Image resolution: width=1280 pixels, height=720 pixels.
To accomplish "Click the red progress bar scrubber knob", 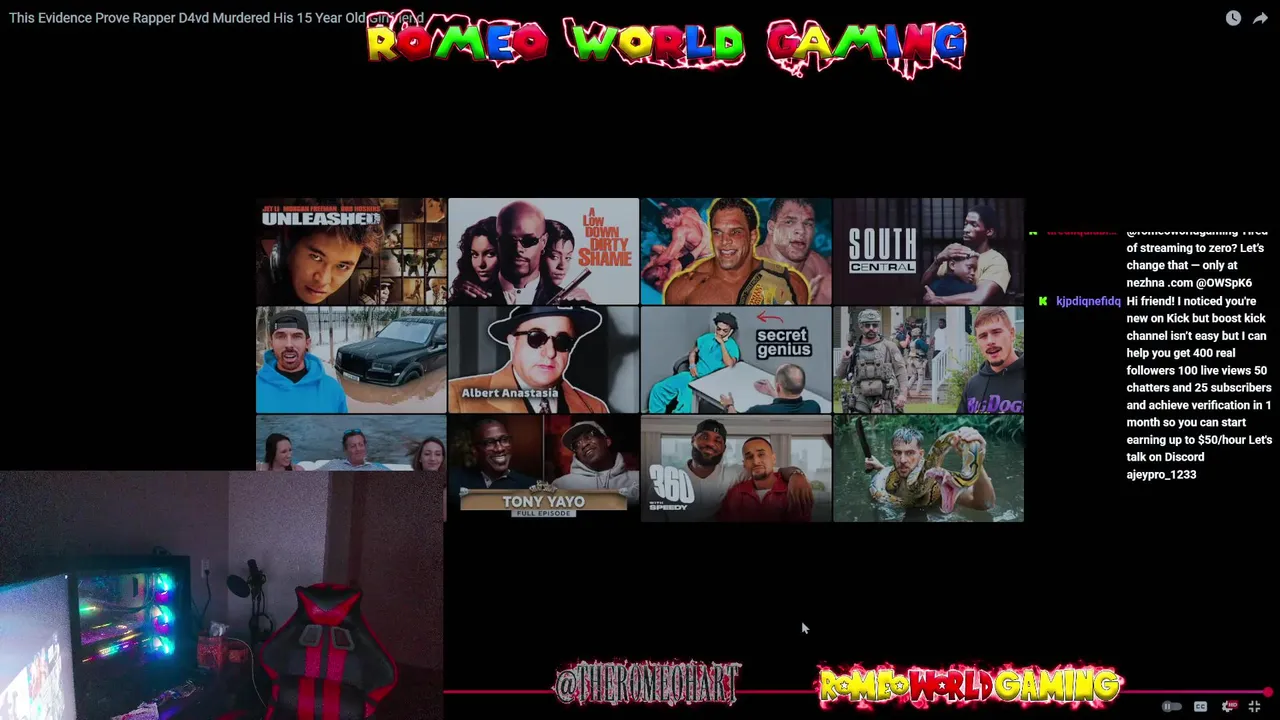I will point(1268,692).
